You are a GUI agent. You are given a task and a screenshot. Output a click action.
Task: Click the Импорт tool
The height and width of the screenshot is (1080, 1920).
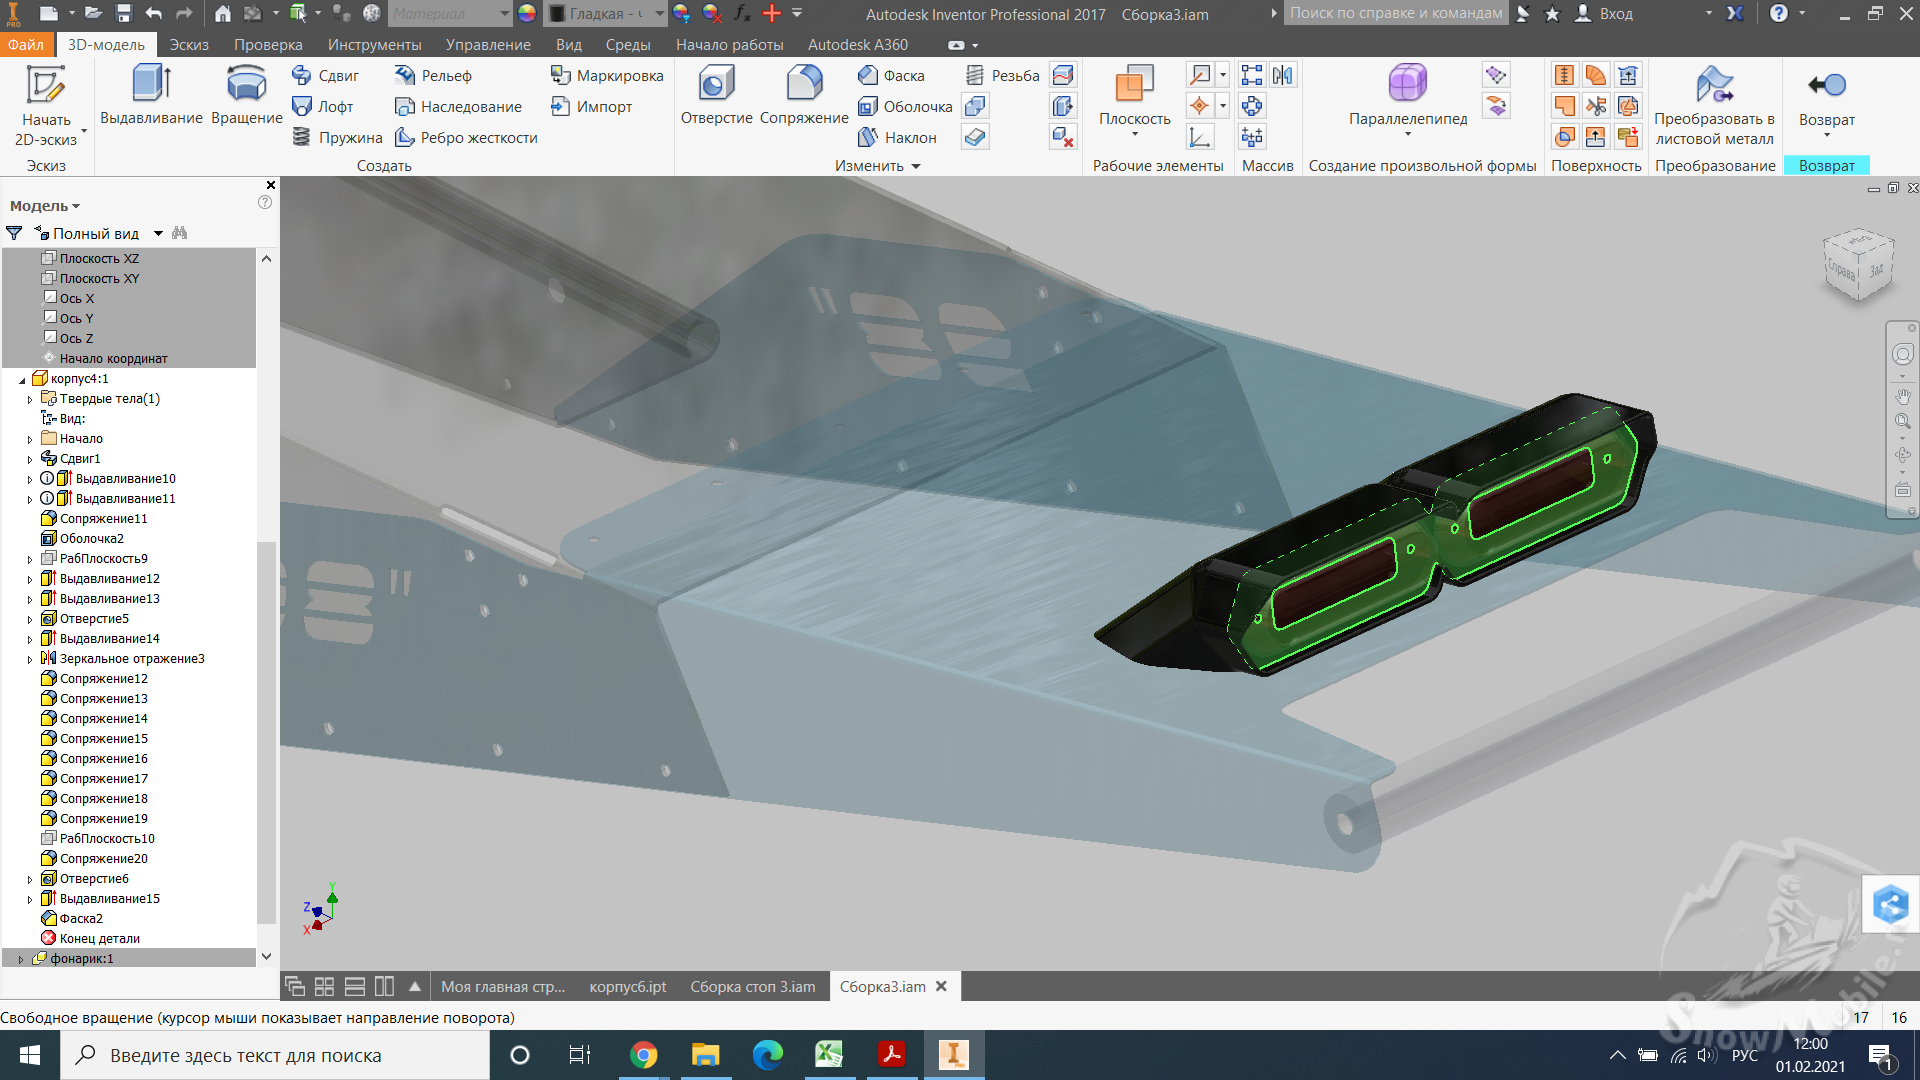click(x=591, y=106)
